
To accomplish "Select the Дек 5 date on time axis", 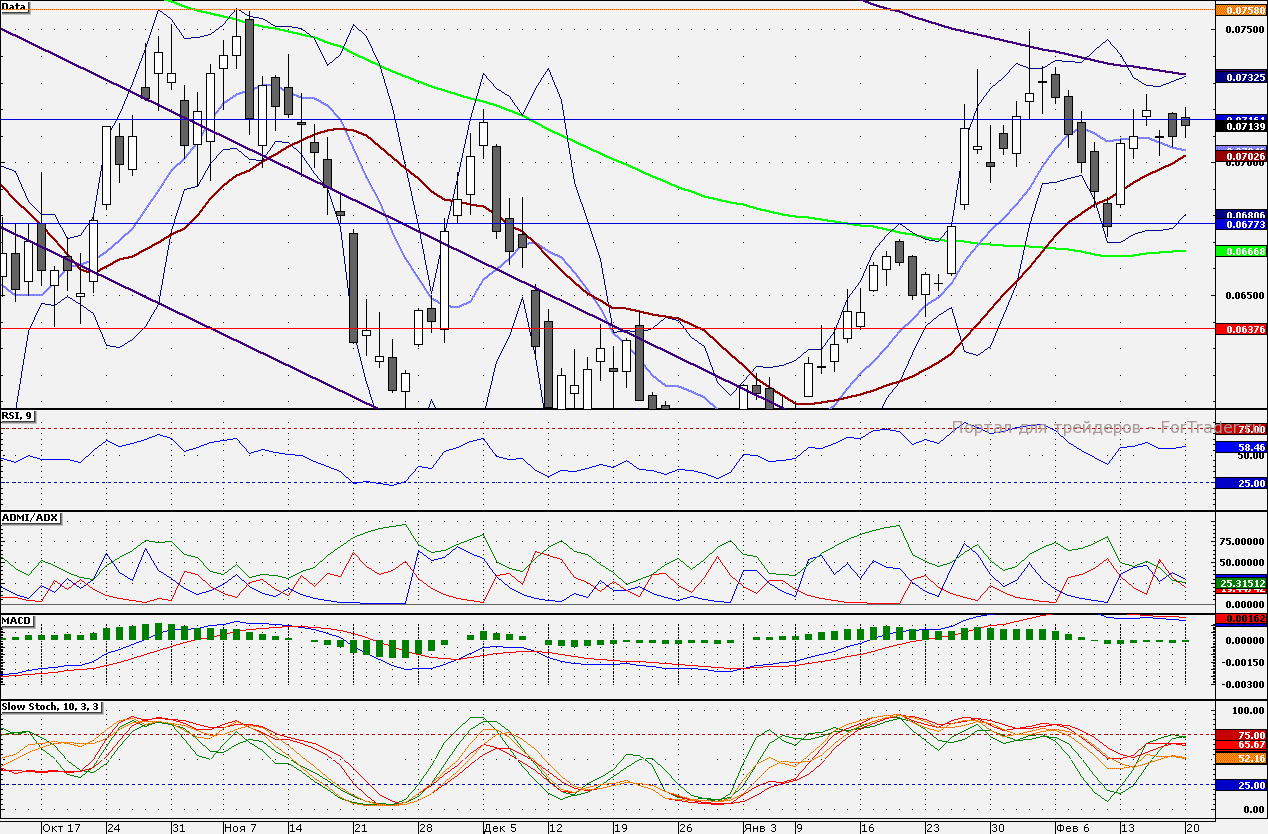I will coord(499,828).
